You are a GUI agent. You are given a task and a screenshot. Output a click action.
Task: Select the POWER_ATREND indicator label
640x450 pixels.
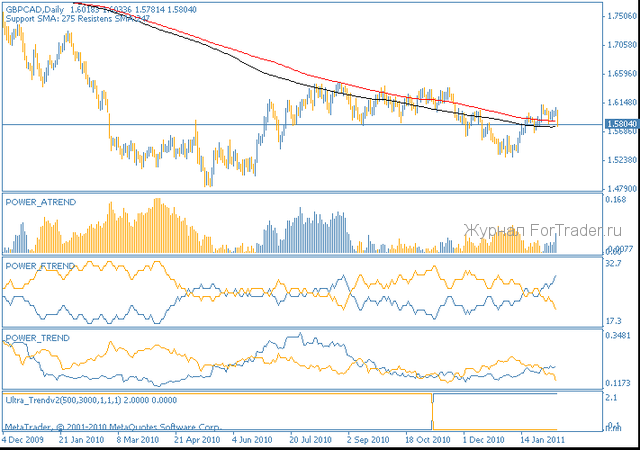(x=41, y=202)
